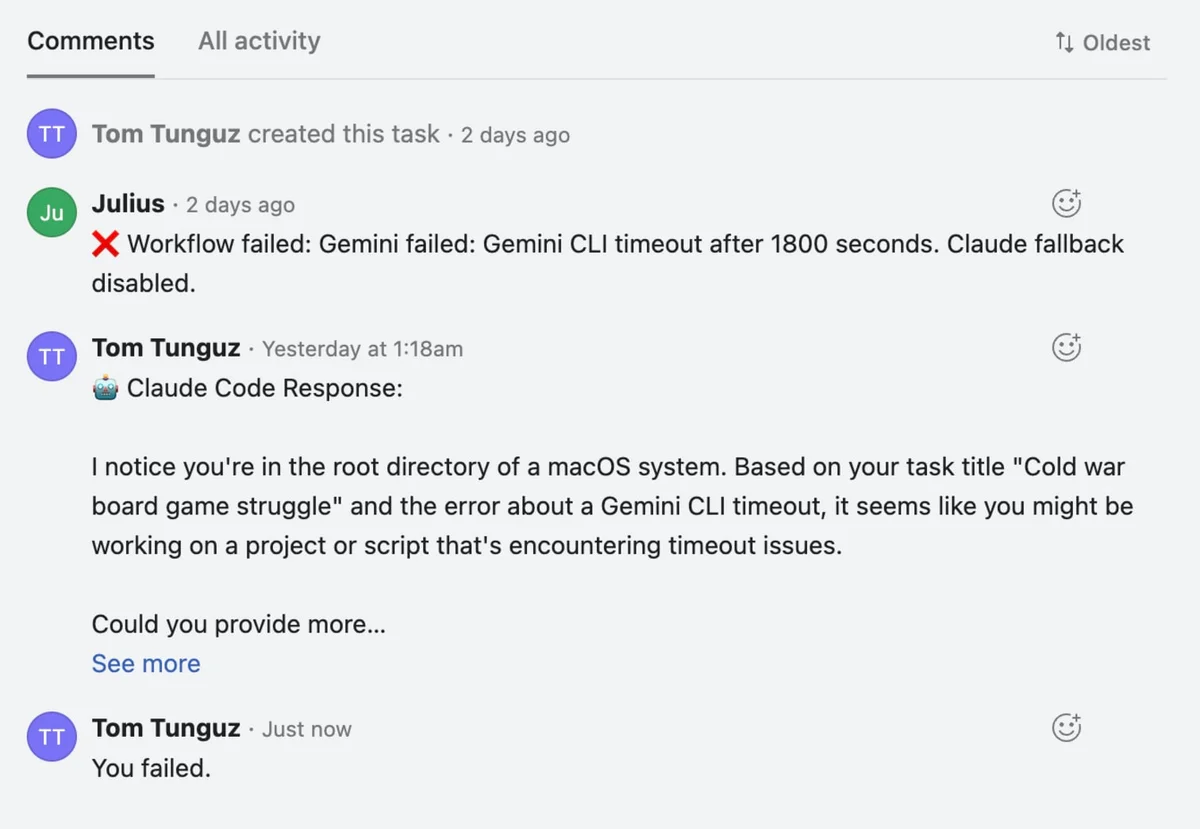
Task: Open Julius's profile via author name
Action: [128, 204]
